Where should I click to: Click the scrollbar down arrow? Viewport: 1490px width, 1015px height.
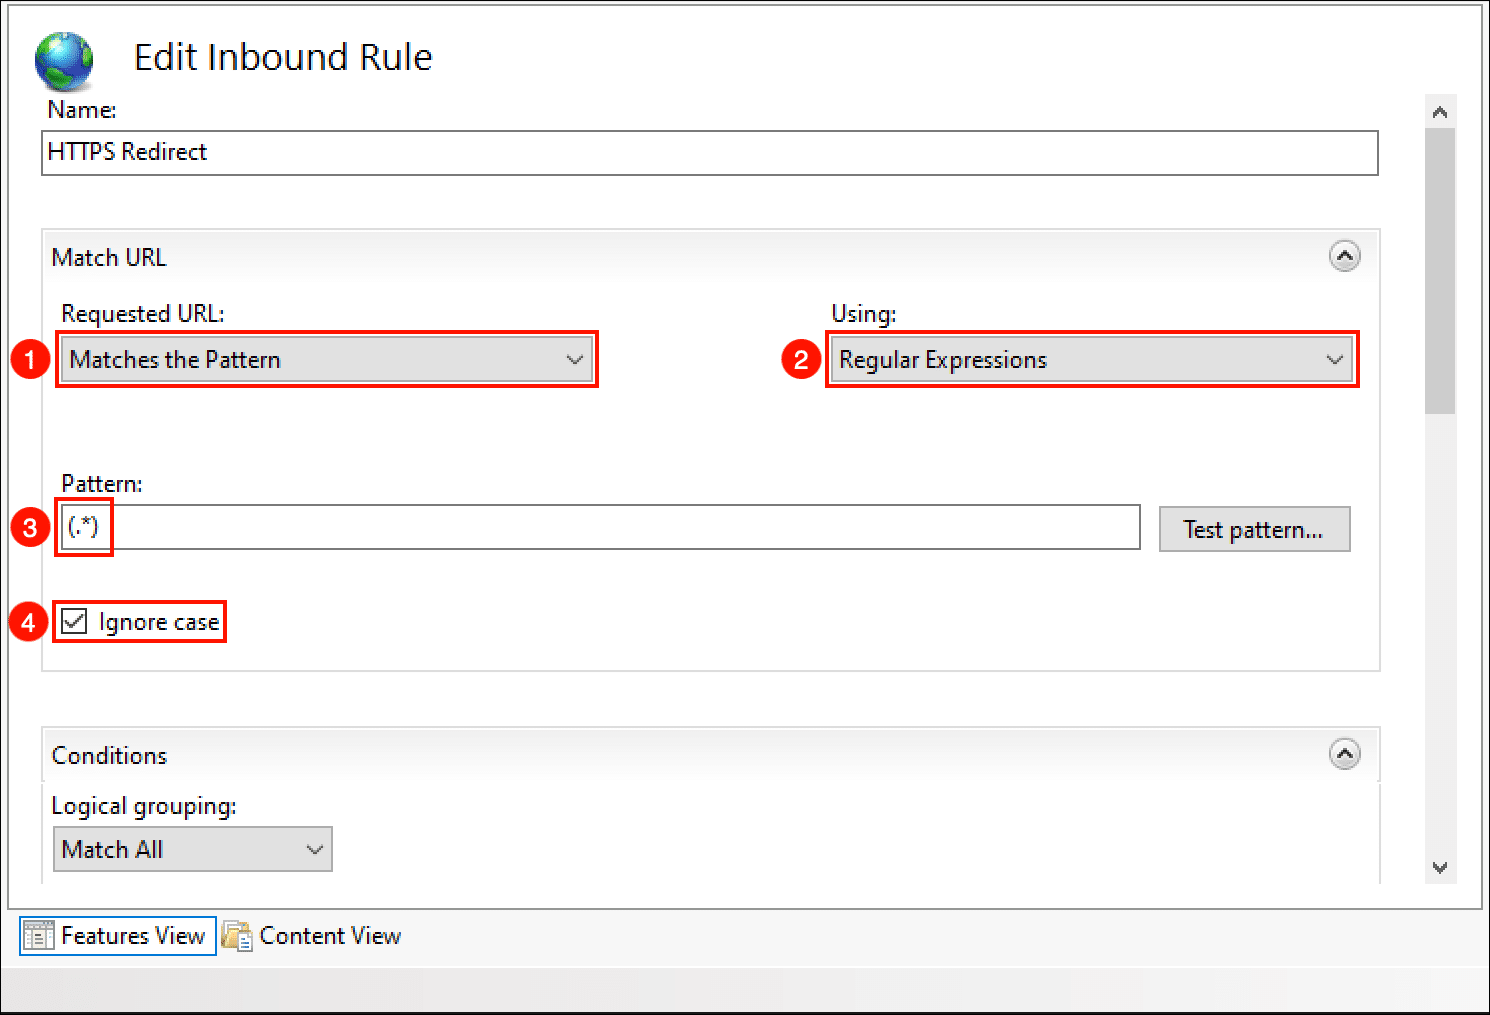point(1440,867)
